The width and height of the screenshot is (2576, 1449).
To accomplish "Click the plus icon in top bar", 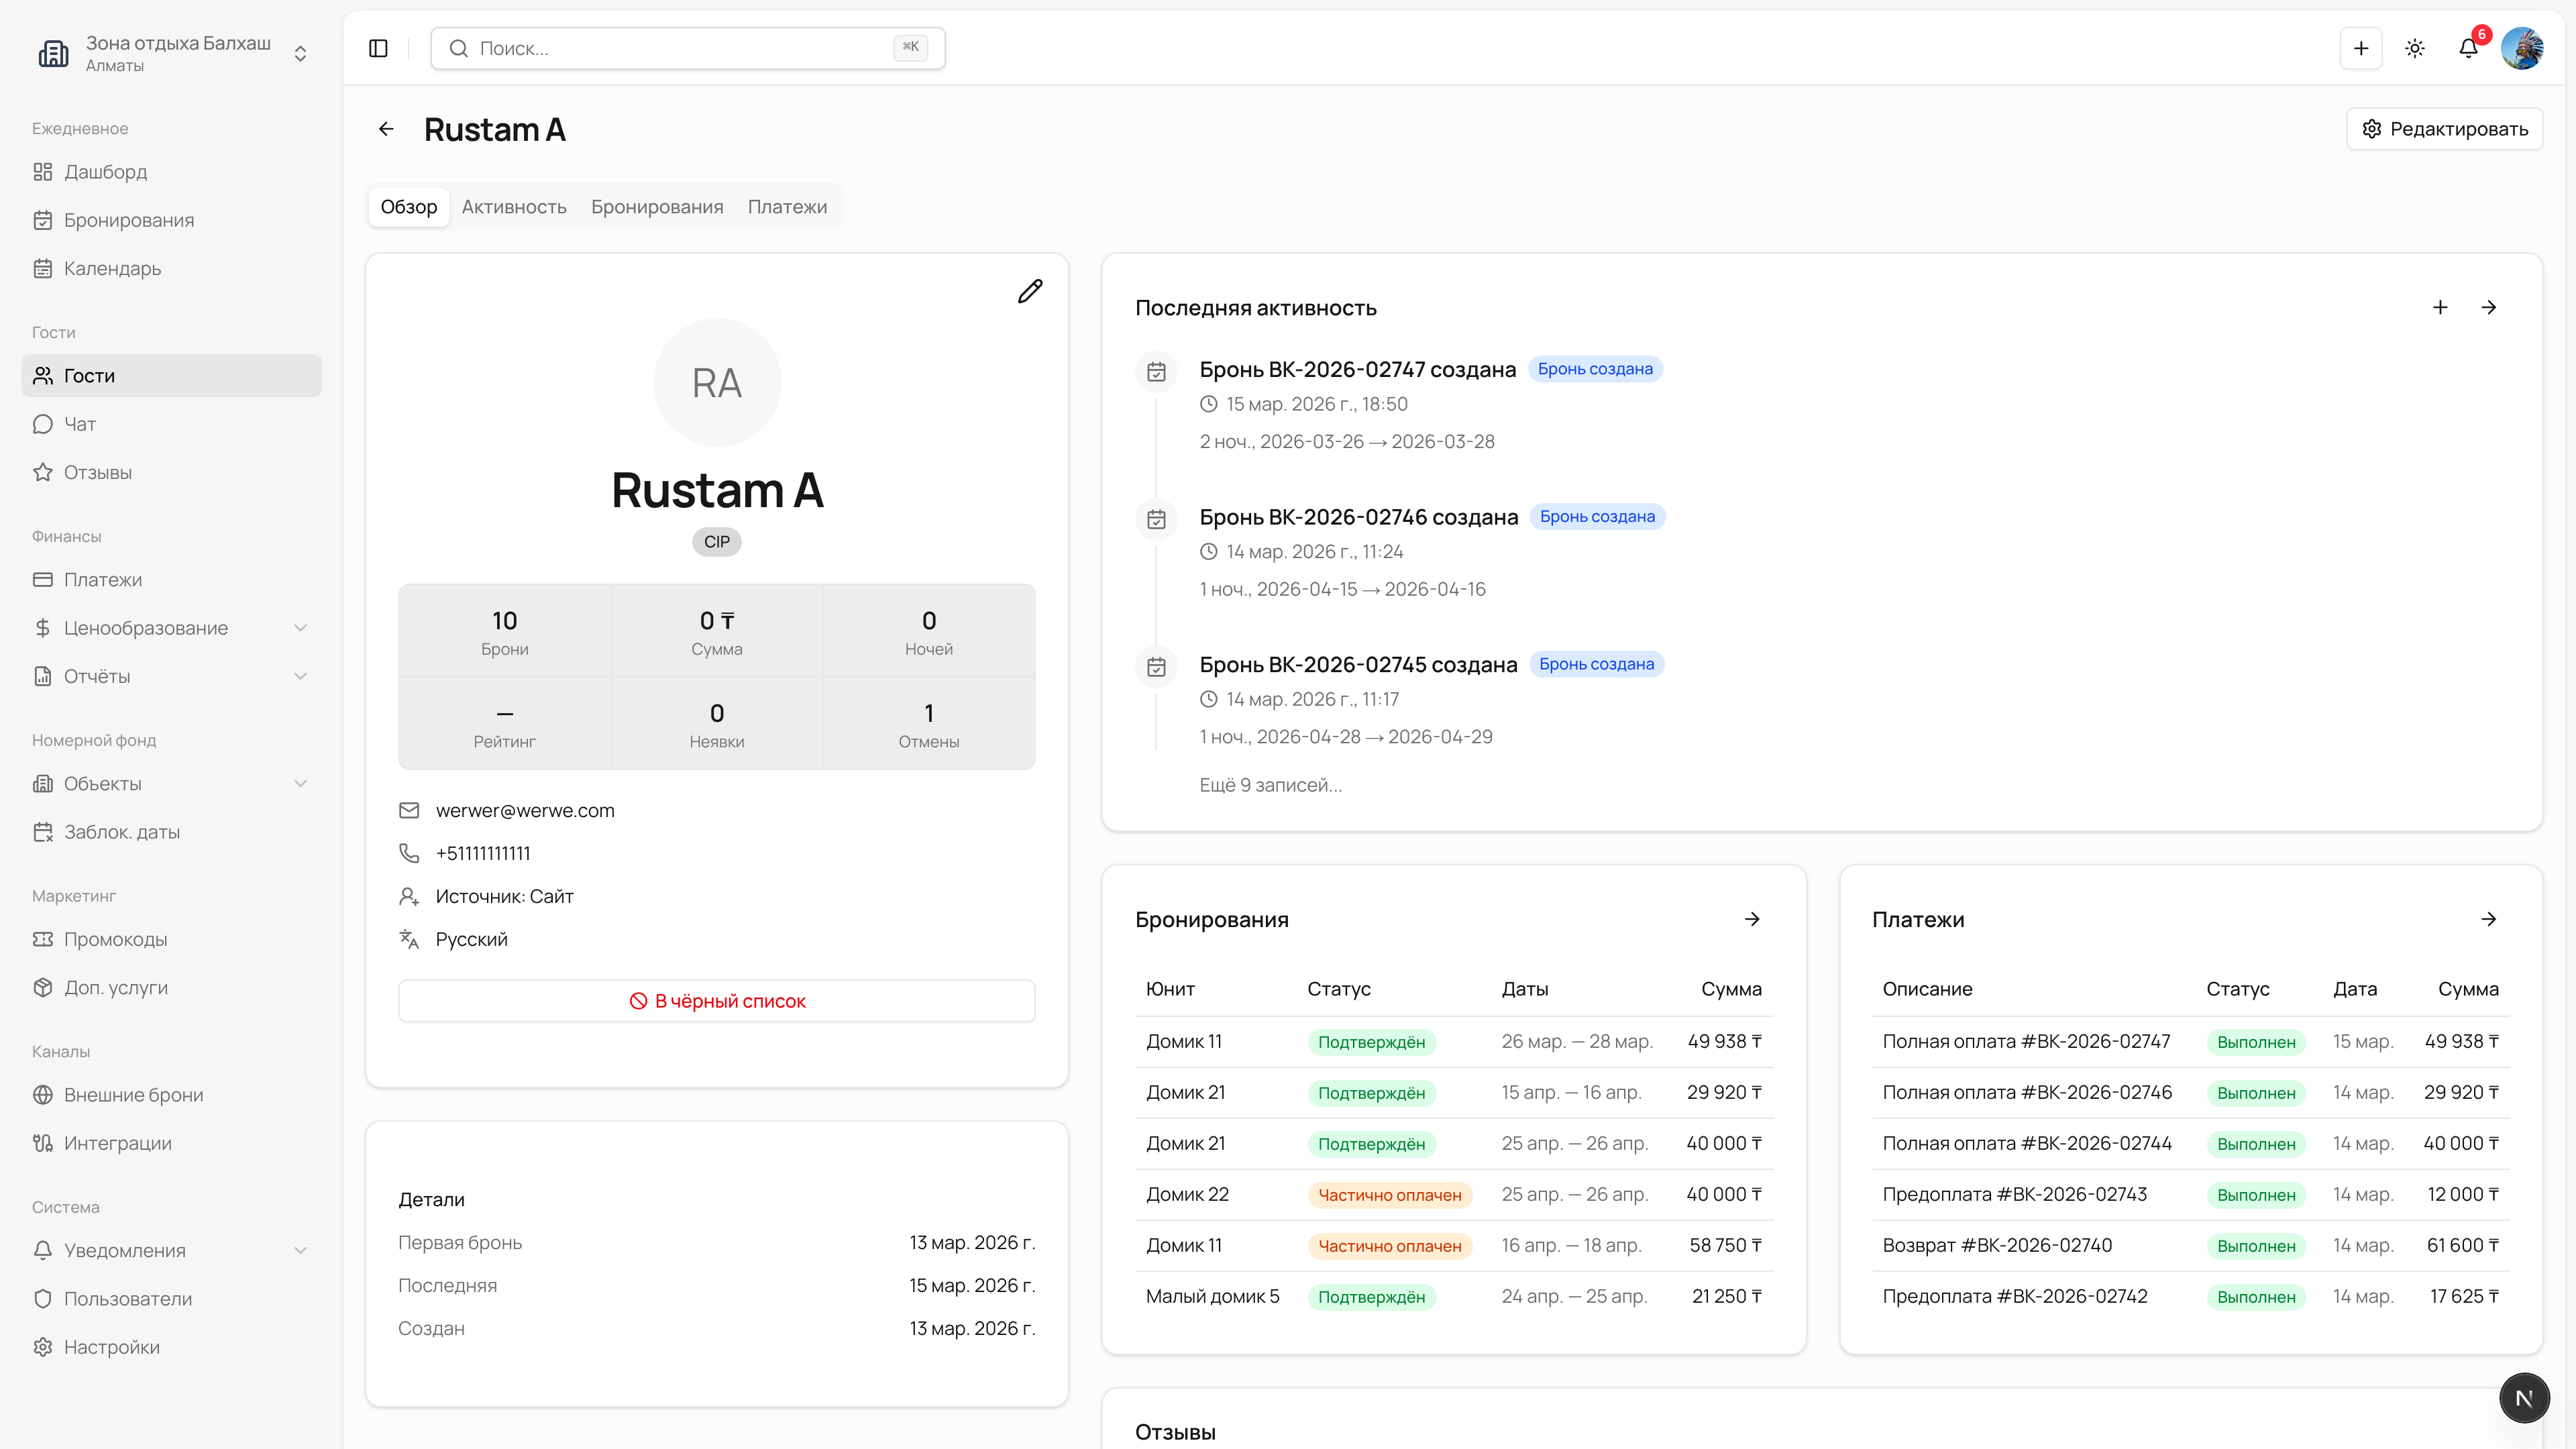I will [x=2361, y=48].
